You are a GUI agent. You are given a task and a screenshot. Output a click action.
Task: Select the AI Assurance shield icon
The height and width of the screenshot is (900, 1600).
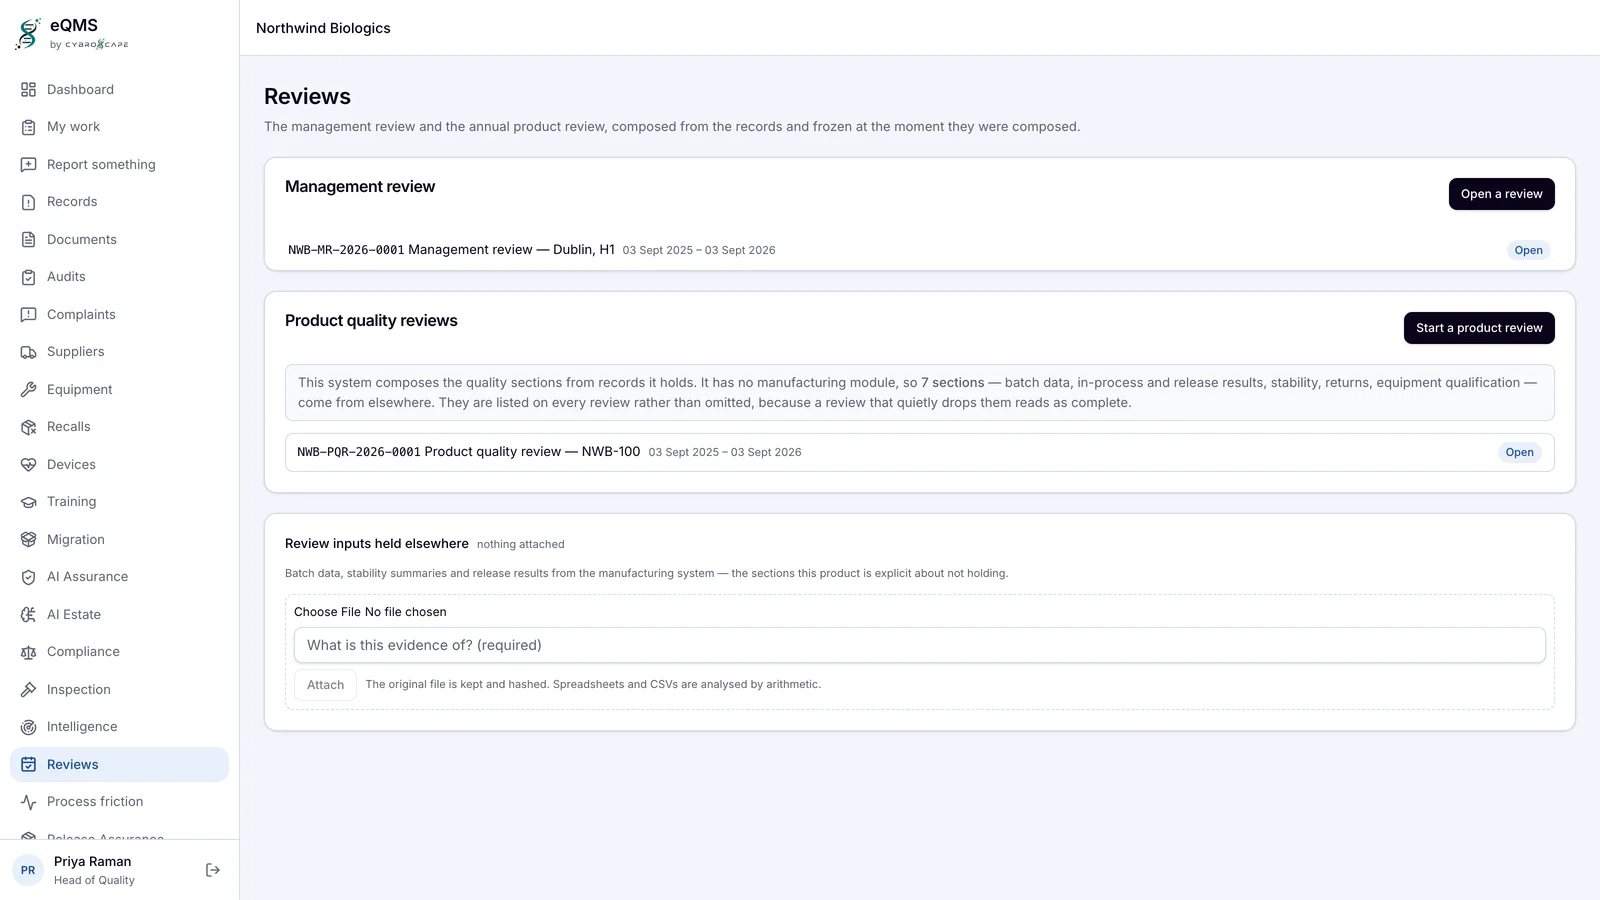click(28, 577)
